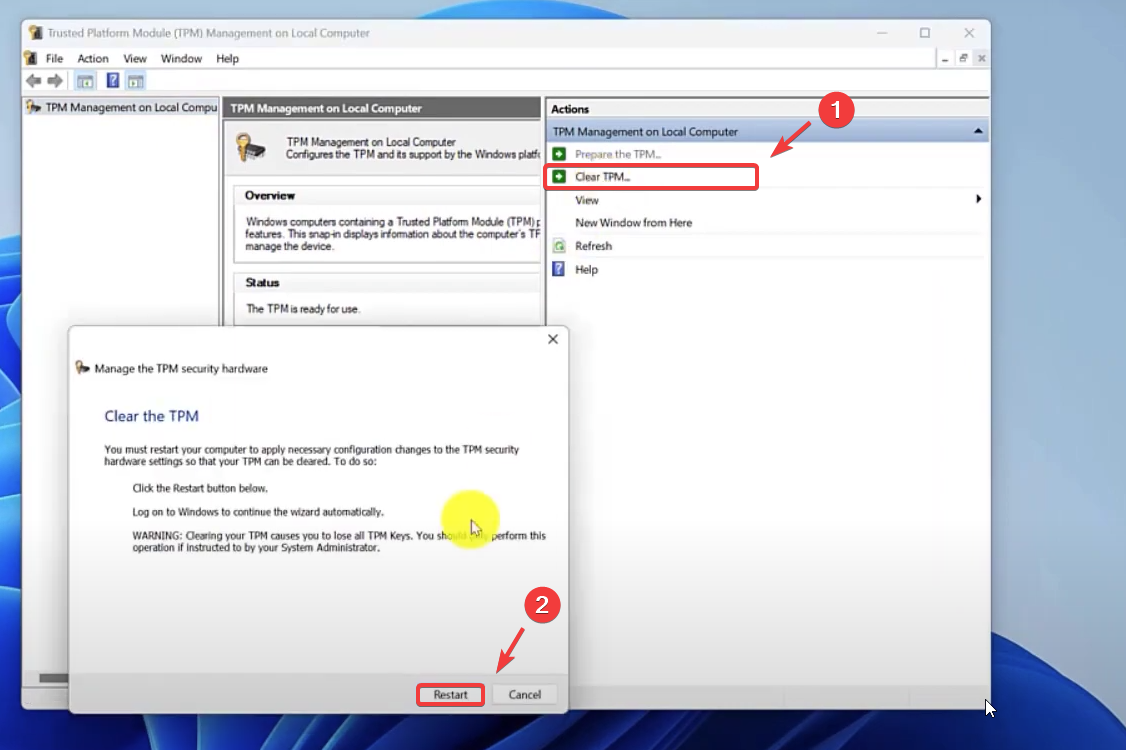Click Refresh in Actions pane
The width and height of the screenshot is (1126, 750).
click(x=593, y=246)
